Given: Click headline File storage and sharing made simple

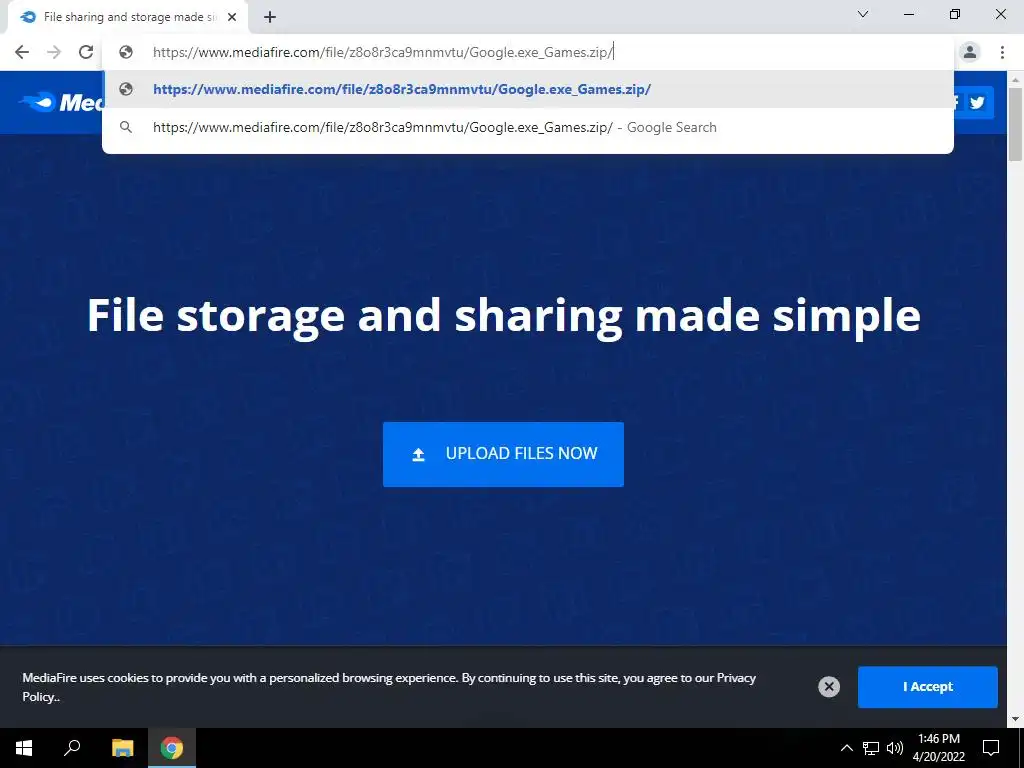Looking at the screenshot, I should point(504,315).
